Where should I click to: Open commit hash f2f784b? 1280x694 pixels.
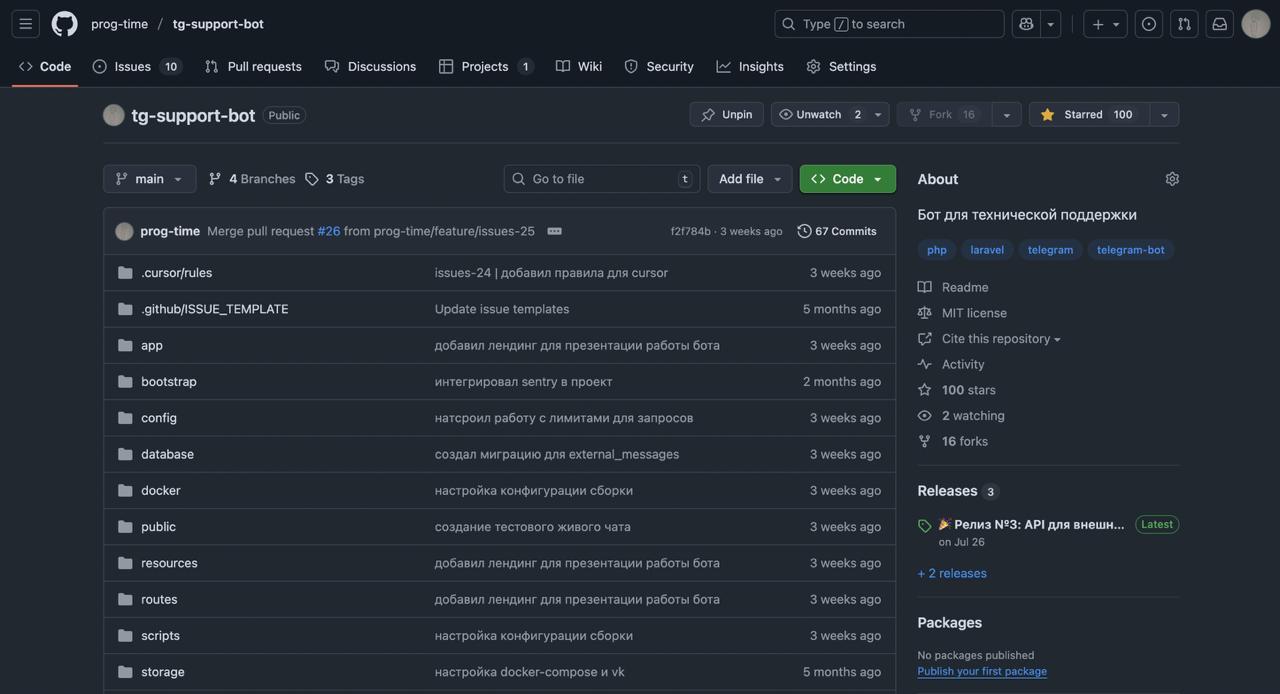[691, 231]
